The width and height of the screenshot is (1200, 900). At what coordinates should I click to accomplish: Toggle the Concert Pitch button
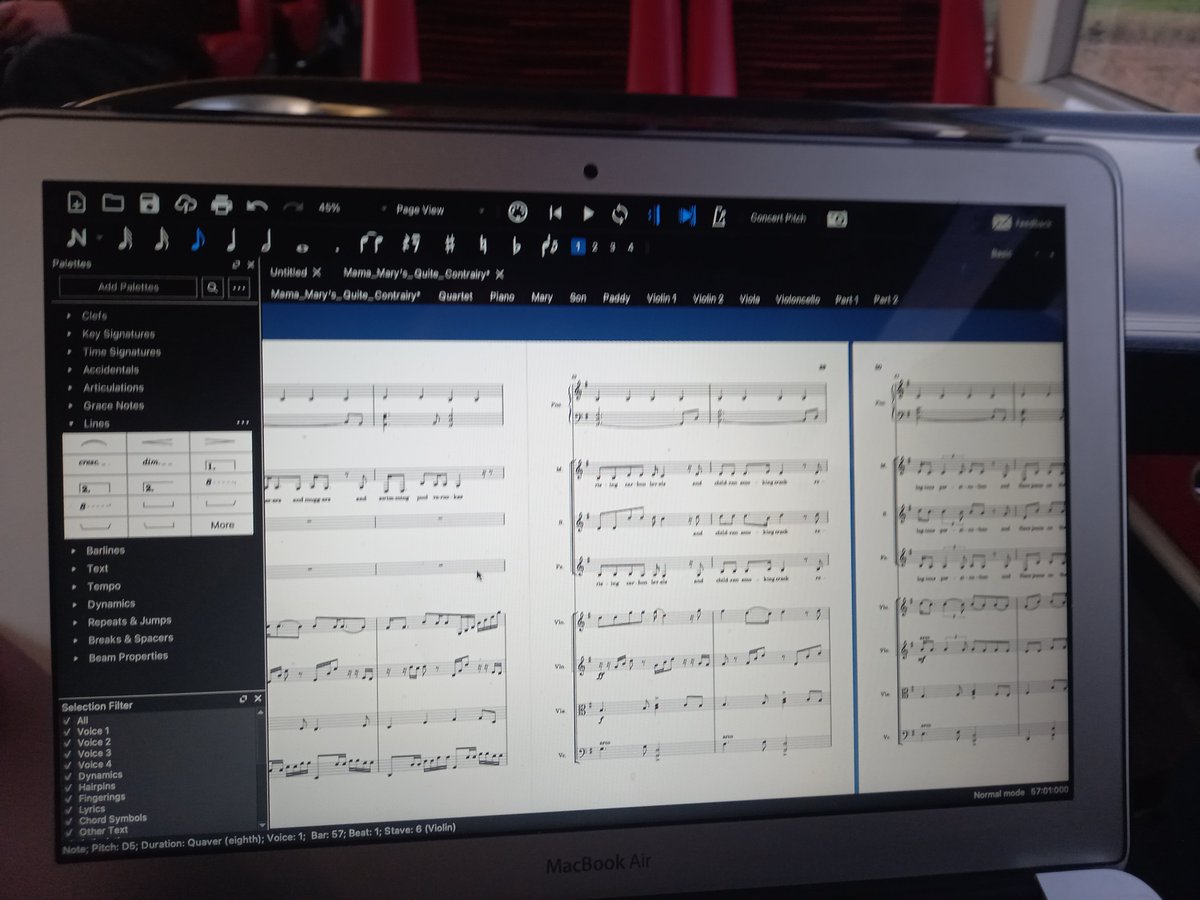tap(778, 218)
